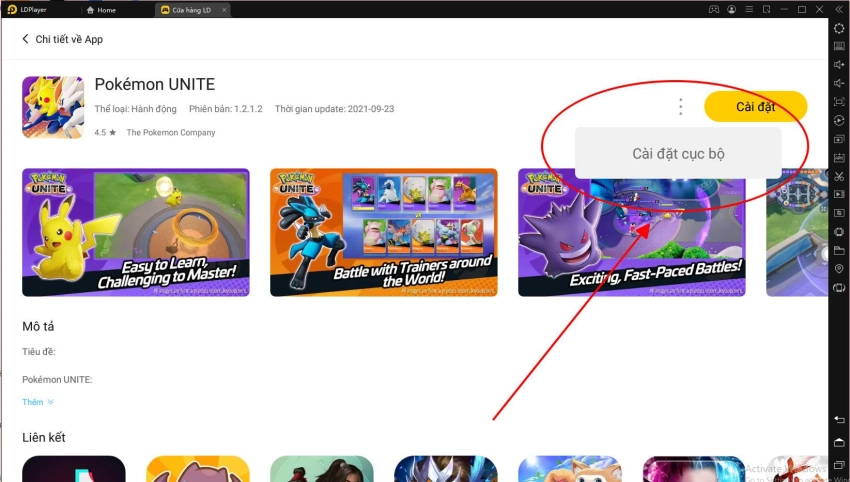Open the Gengar Fast-Paced Battles screenshot
This screenshot has height=482, width=850.
(632, 233)
